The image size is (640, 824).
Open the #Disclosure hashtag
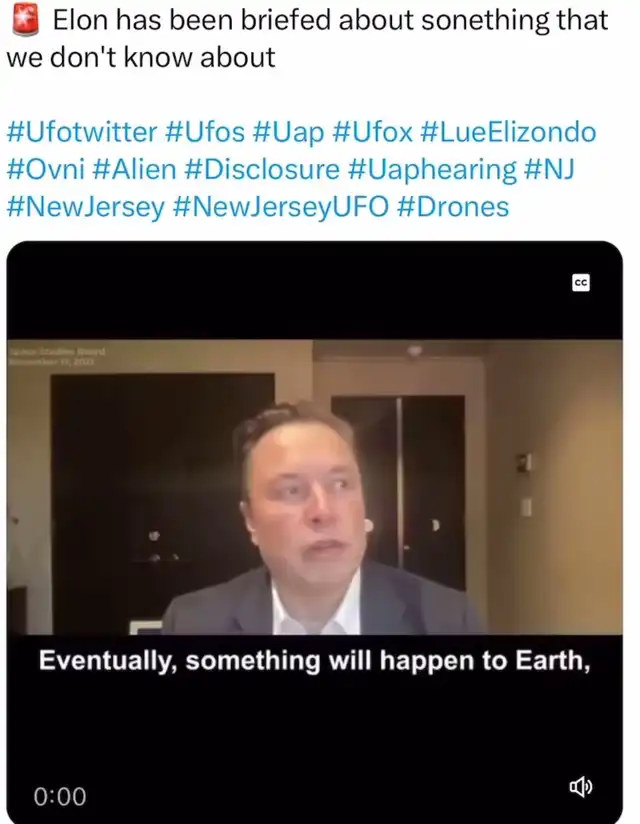coord(262,169)
